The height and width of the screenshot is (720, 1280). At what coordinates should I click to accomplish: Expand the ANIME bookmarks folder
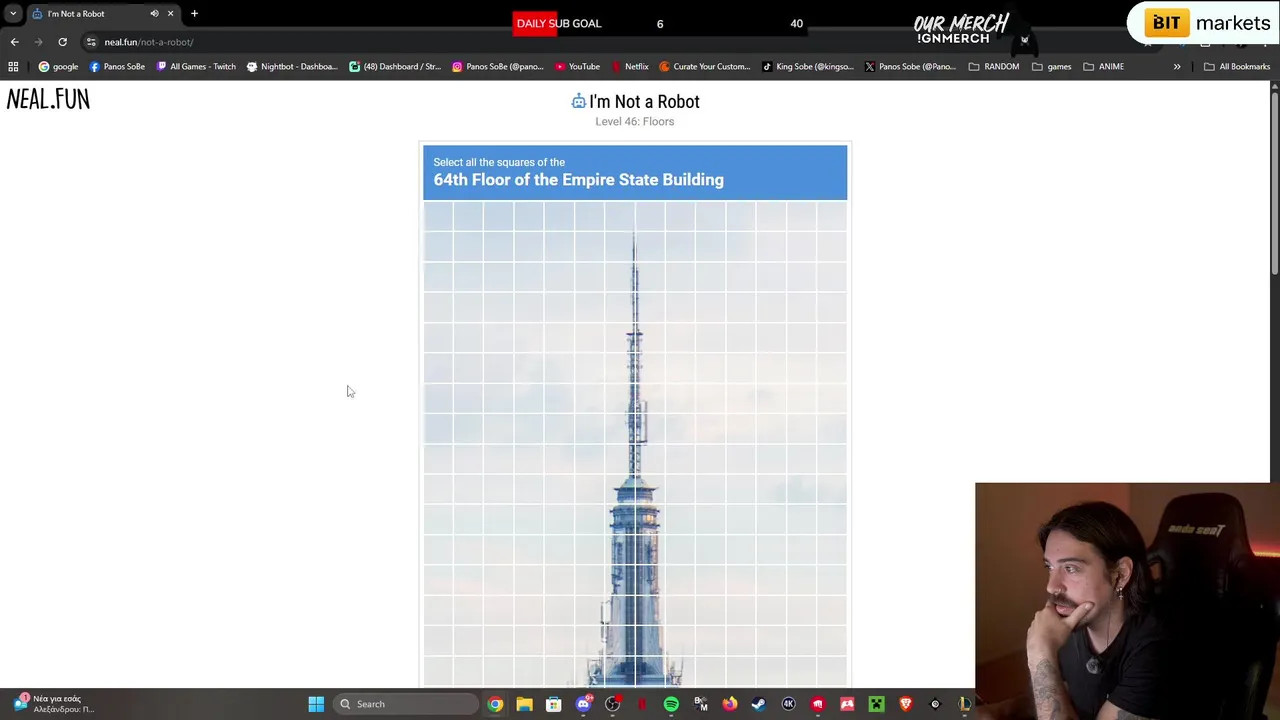[x=1104, y=67]
